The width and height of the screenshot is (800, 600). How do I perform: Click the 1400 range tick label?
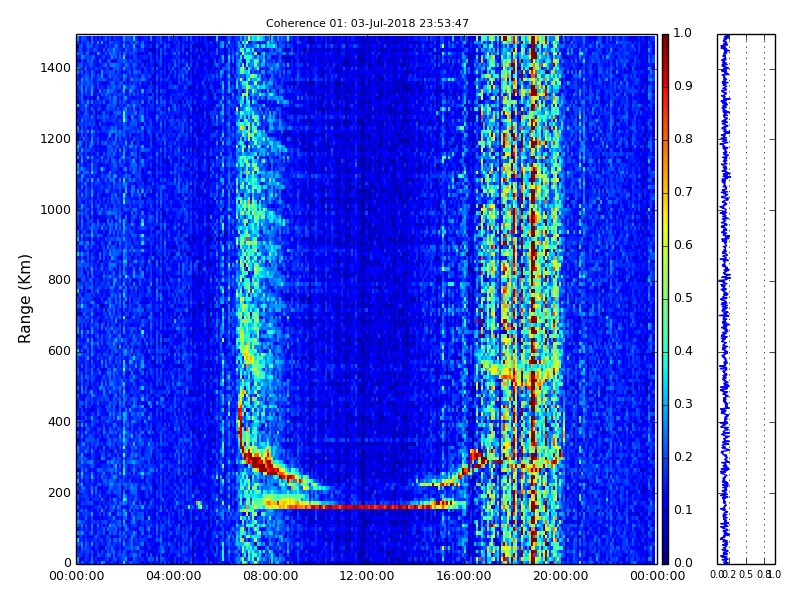pos(55,68)
